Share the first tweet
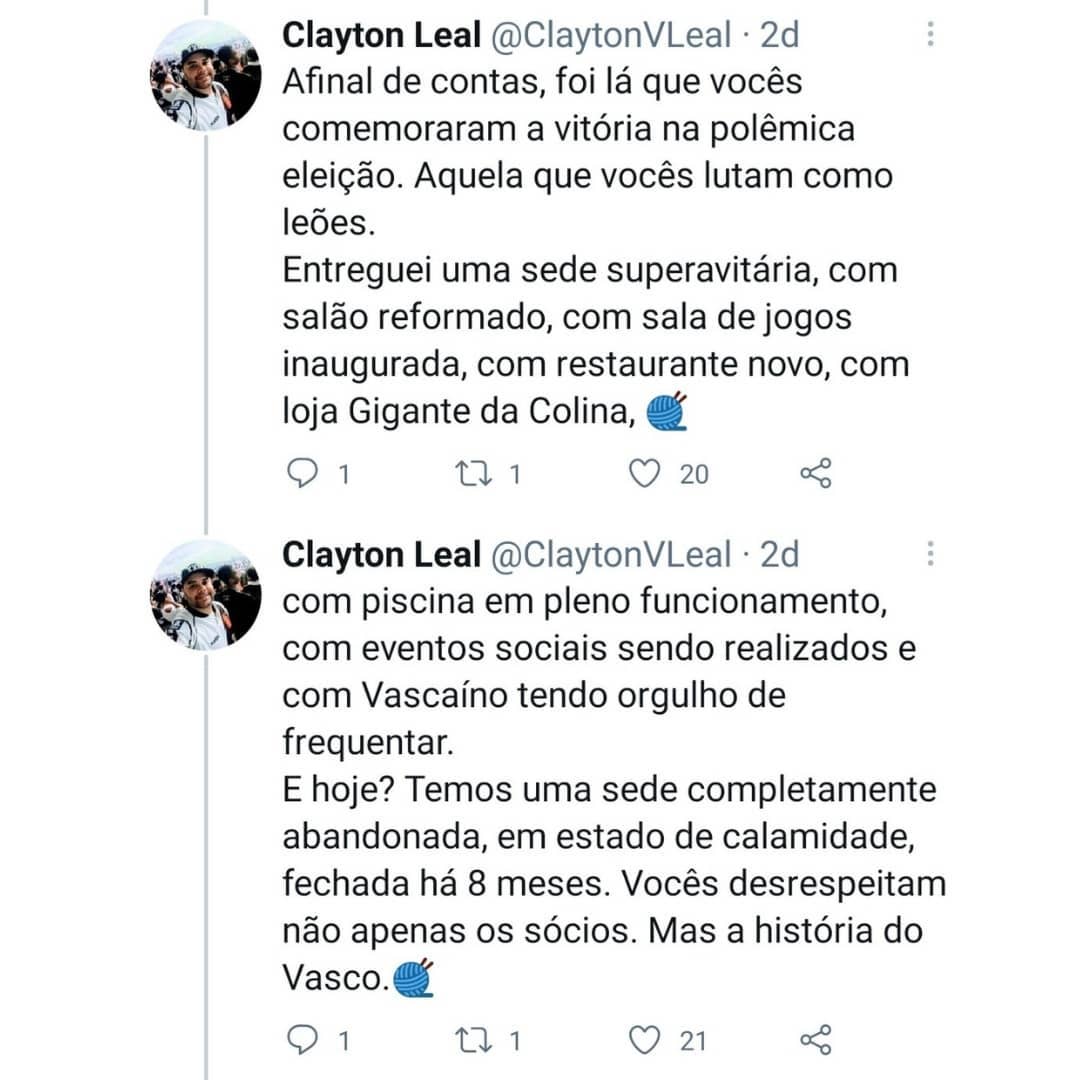This screenshot has height=1080, width=1080. [x=816, y=474]
